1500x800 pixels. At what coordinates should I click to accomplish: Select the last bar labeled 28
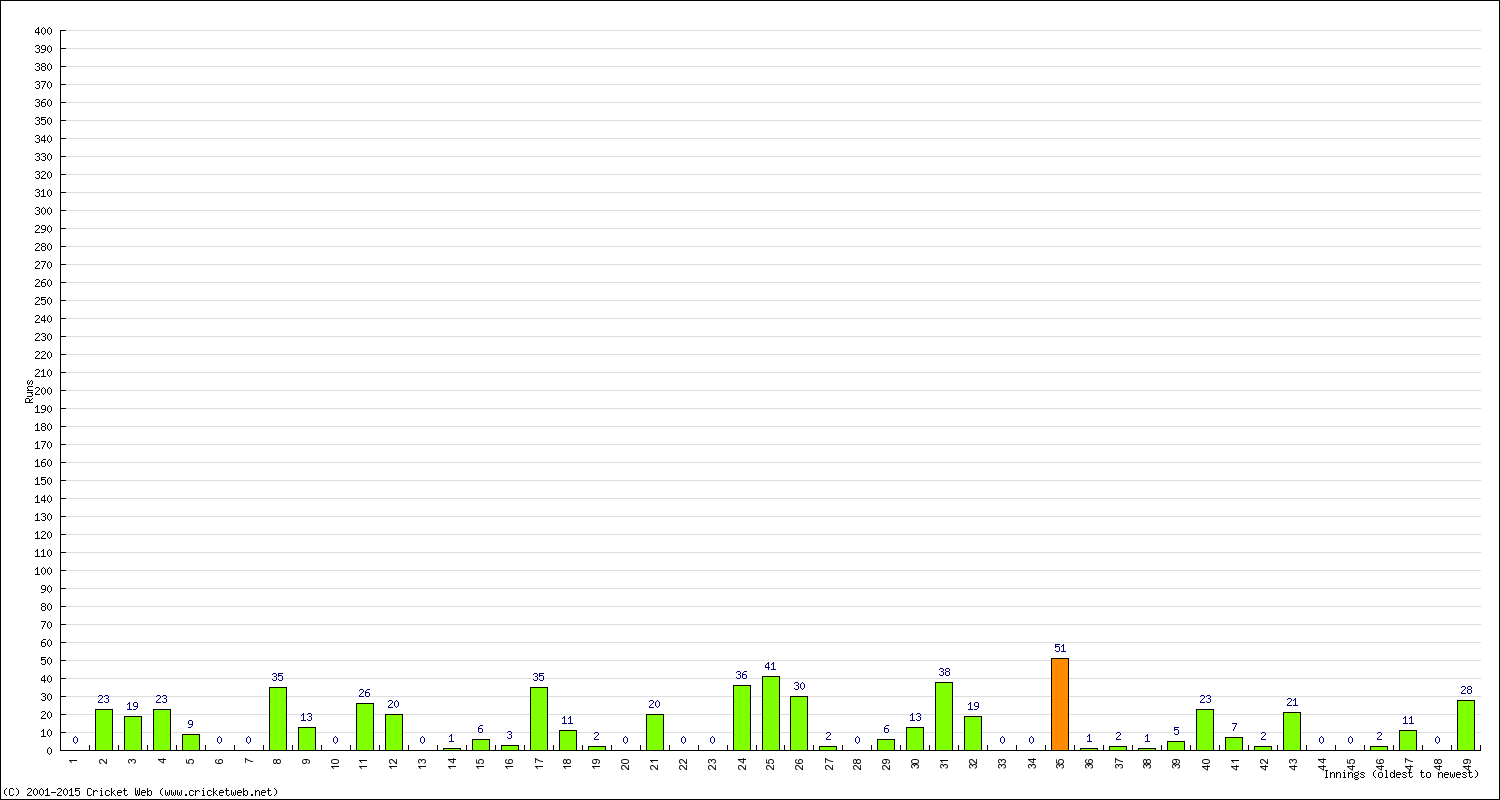click(1466, 725)
